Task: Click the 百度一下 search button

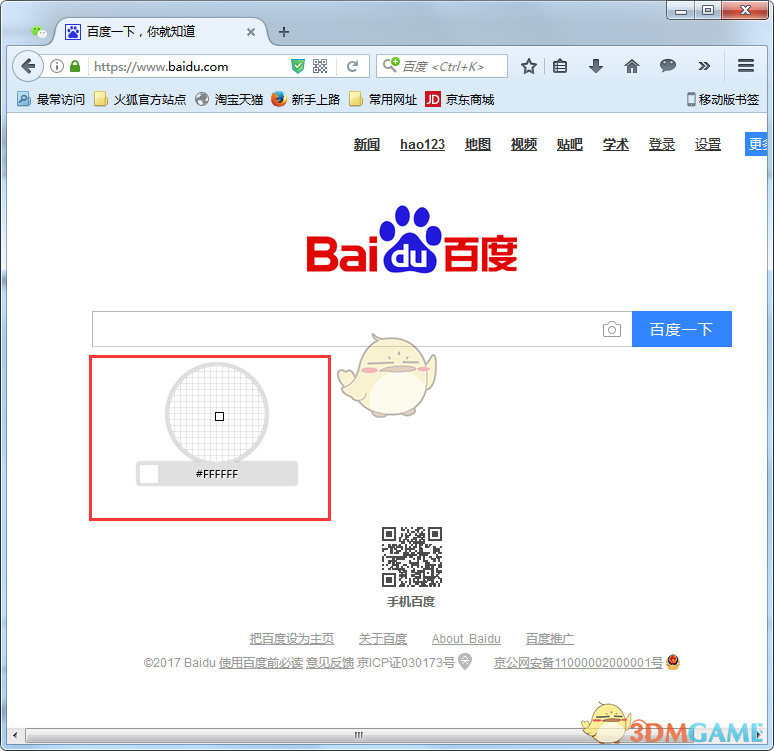Action: 682,329
